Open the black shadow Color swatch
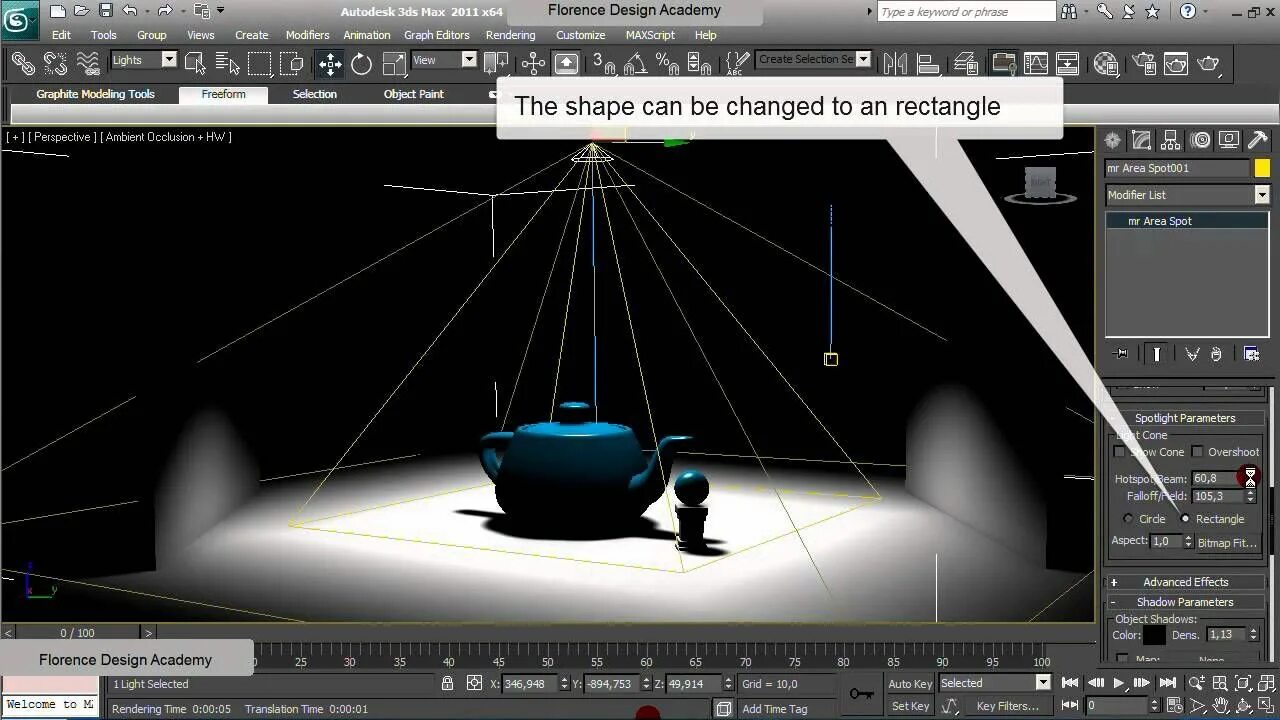Image resolution: width=1280 pixels, height=720 pixels. 1154,635
